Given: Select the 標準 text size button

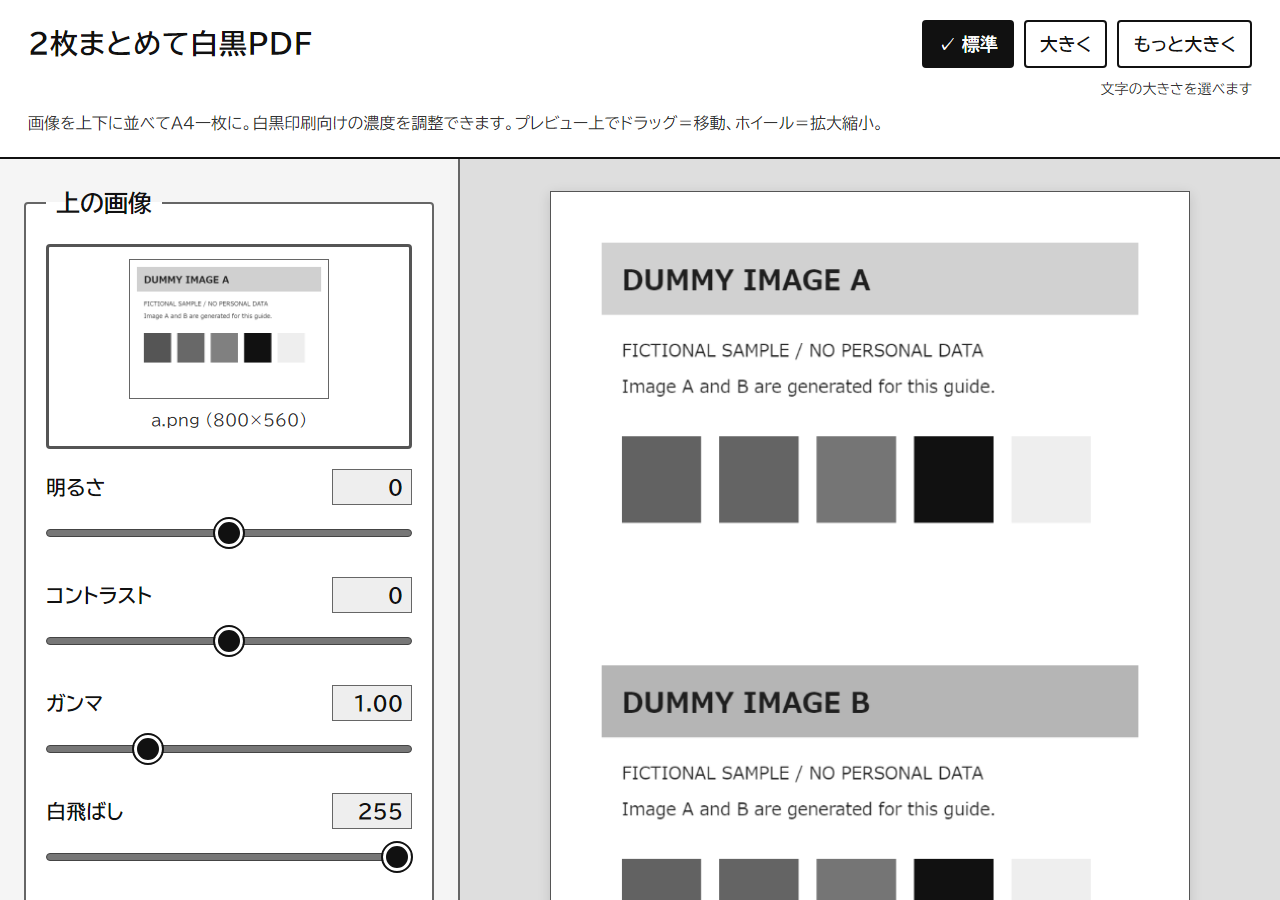Looking at the screenshot, I should (967, 44).
